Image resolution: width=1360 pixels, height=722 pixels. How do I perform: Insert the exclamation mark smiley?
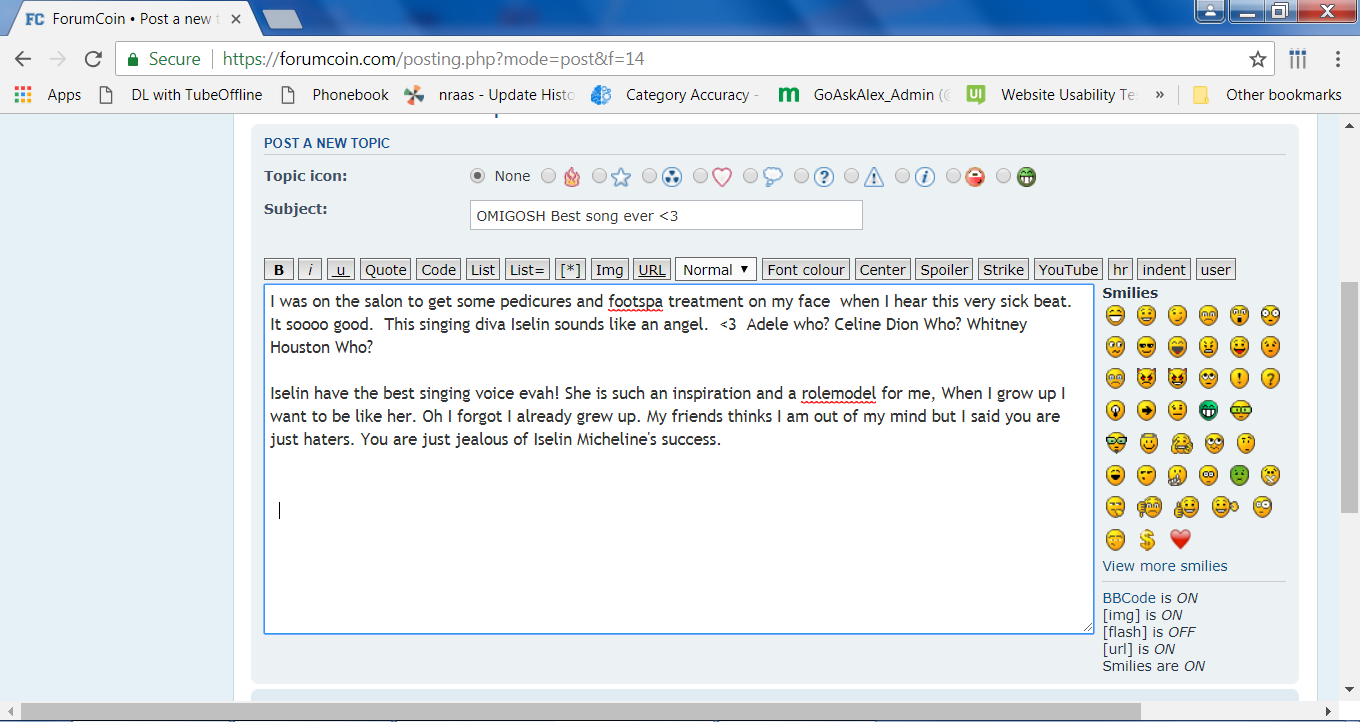[1240, 380]
